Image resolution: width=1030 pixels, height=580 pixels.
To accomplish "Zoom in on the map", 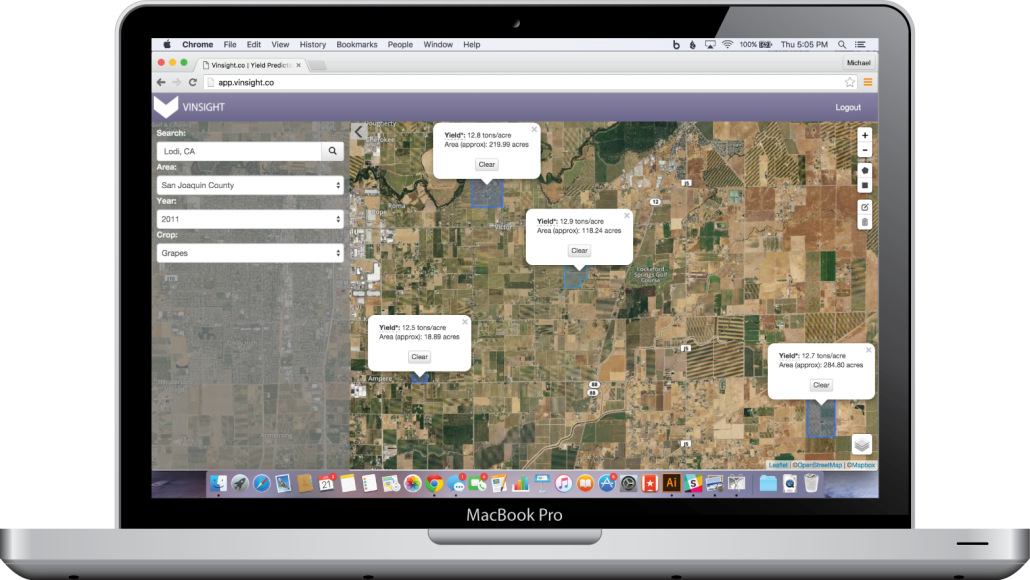I will [x=864, y=135].
